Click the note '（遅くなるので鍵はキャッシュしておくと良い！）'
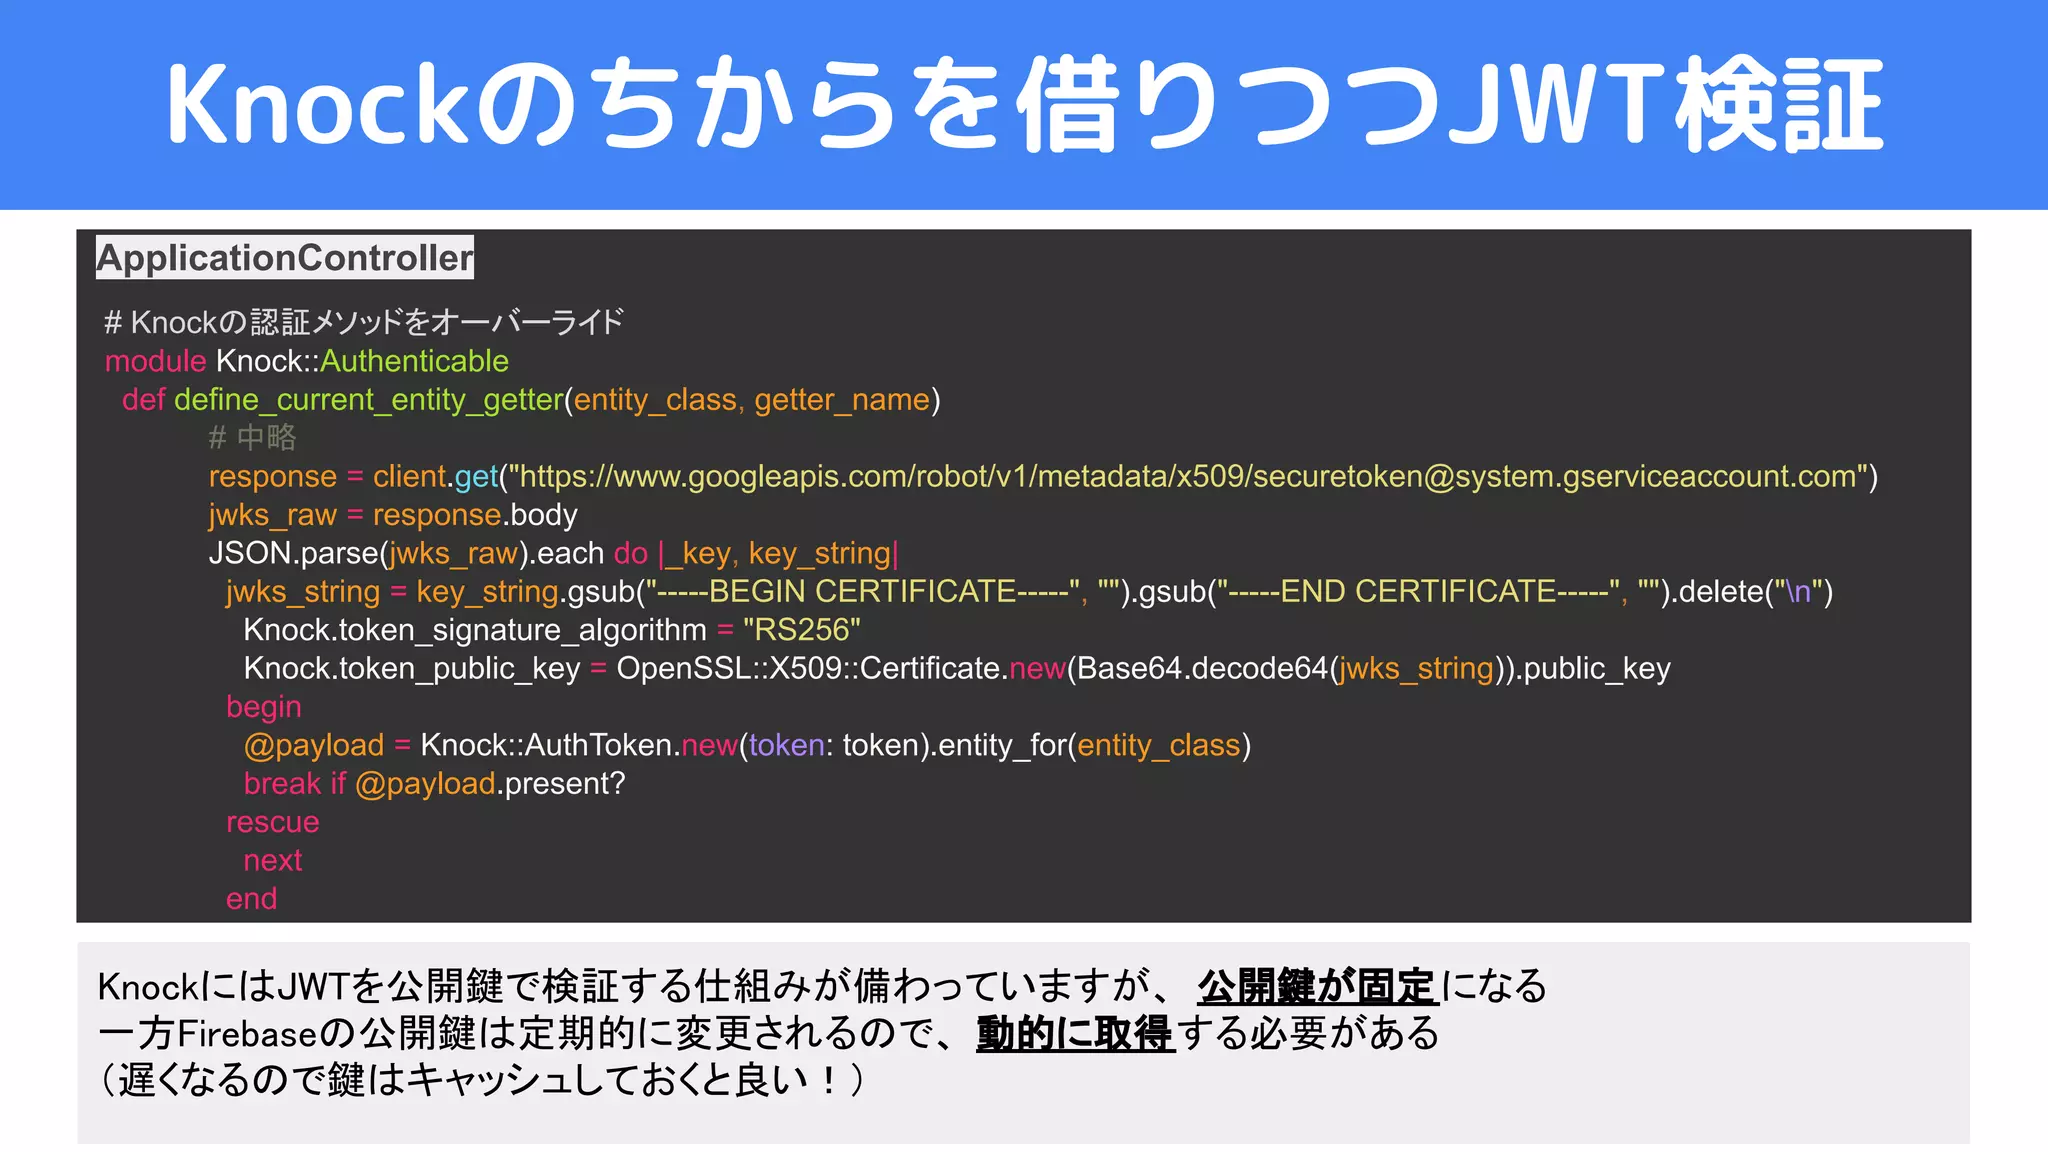Screen dimensions: 2048x1152 (481, 1080)
